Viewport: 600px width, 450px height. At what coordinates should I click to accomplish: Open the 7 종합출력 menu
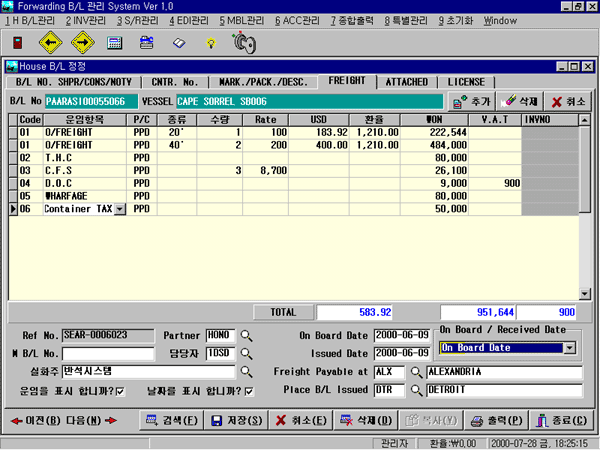click(352, 21)
